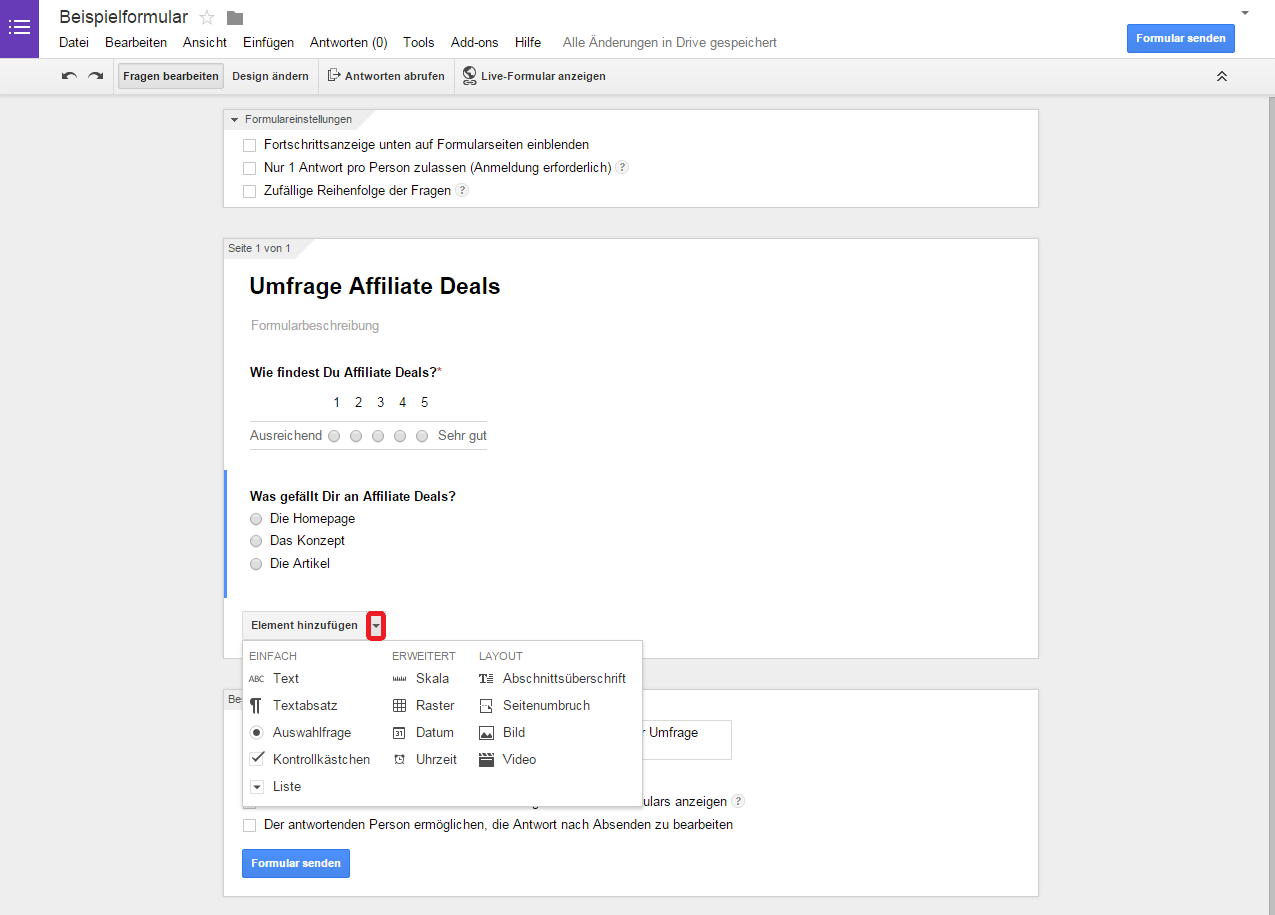Select the Video layout element icon
This screenshot has height=915, width=1275.
pos(487,759)
